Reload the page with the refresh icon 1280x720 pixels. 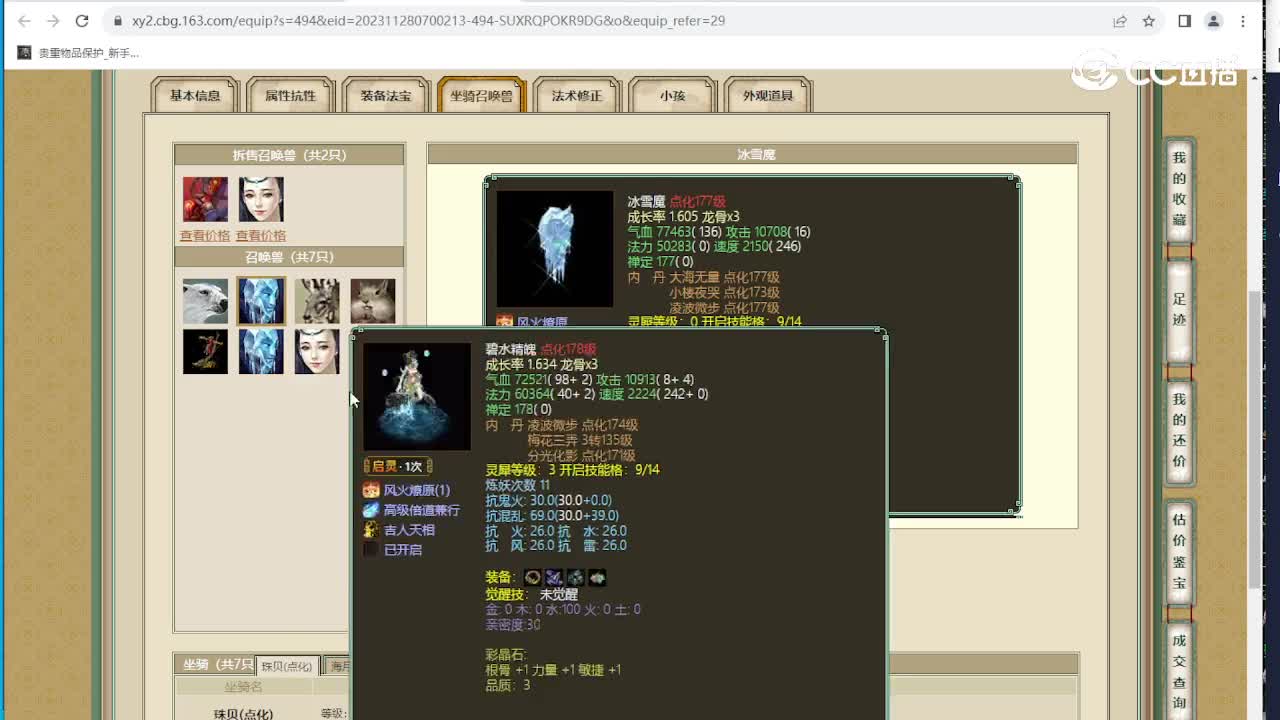point(82,21)
